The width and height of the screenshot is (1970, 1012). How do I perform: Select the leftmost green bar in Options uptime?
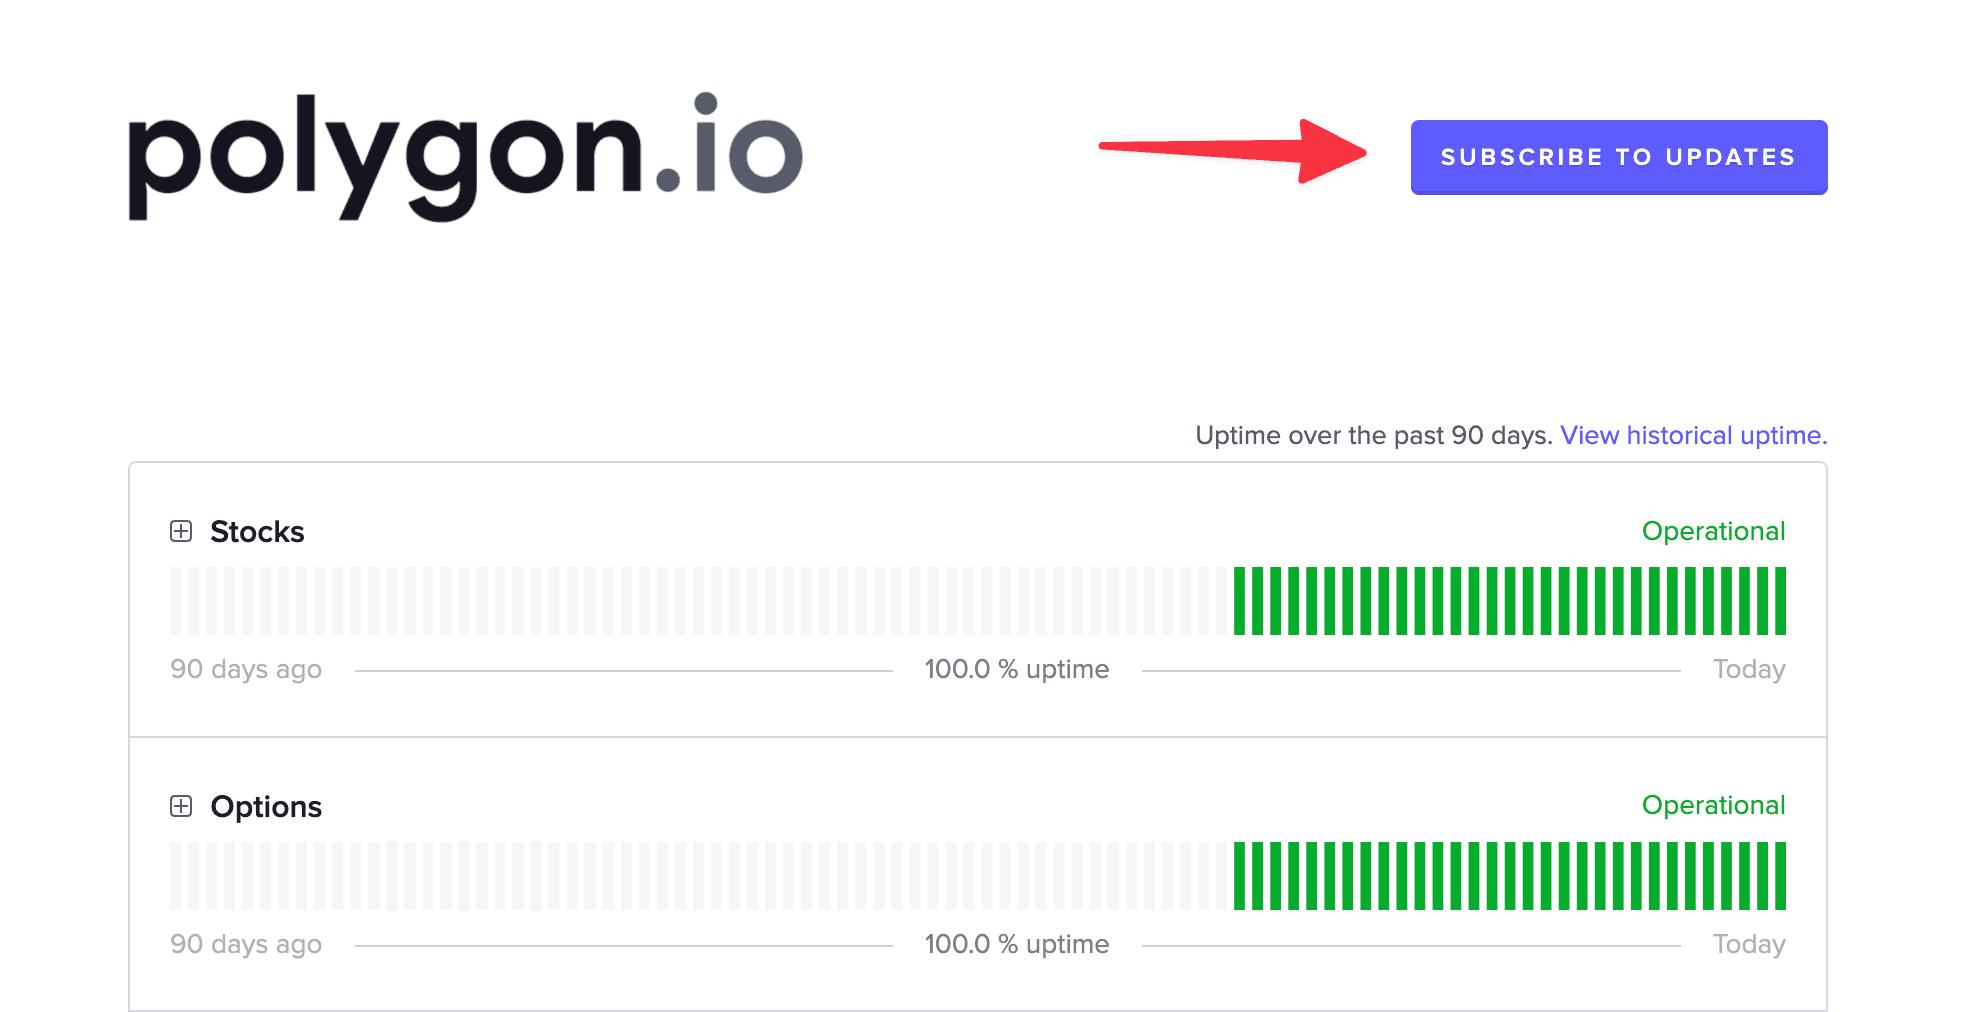[x=1240, y=876]
